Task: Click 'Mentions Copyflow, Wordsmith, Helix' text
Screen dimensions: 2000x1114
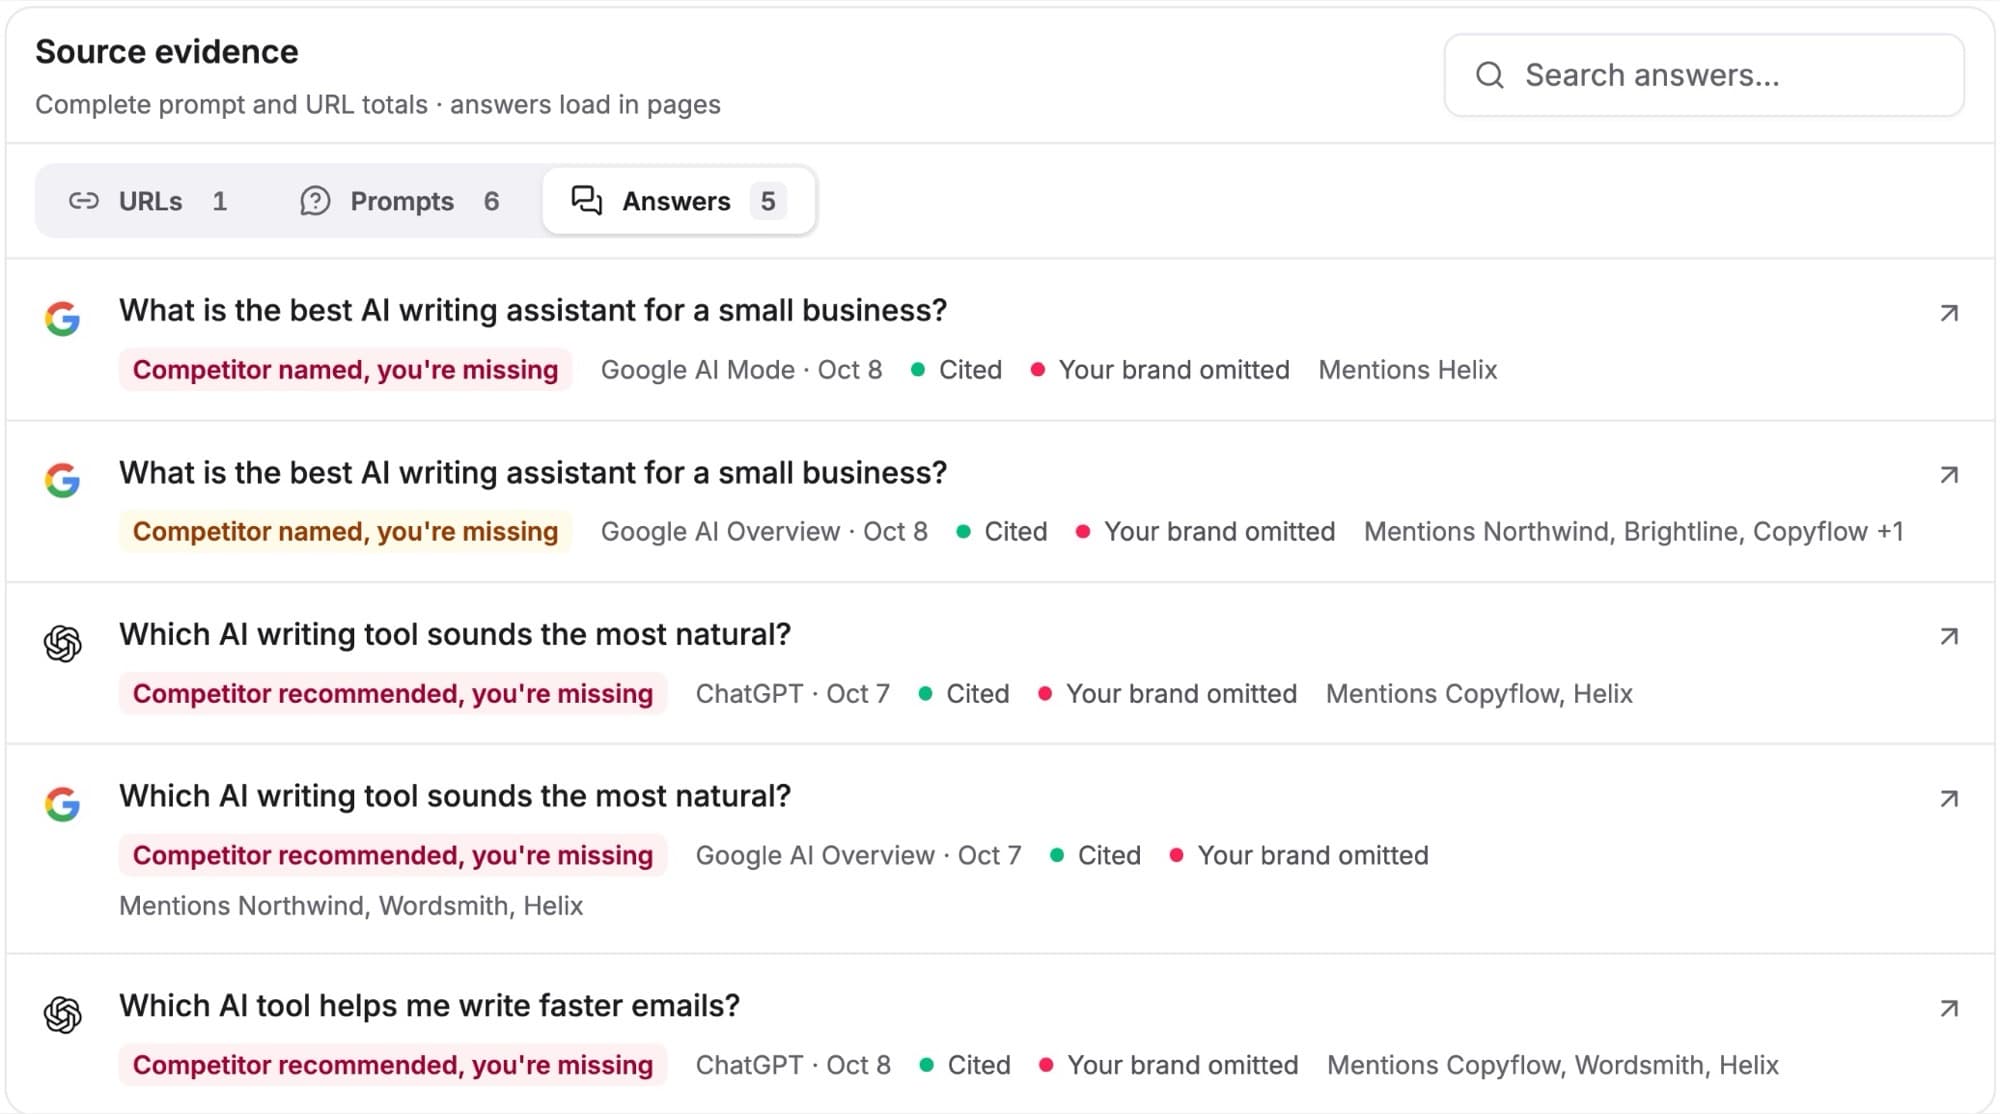Action: point(1552,1066)
